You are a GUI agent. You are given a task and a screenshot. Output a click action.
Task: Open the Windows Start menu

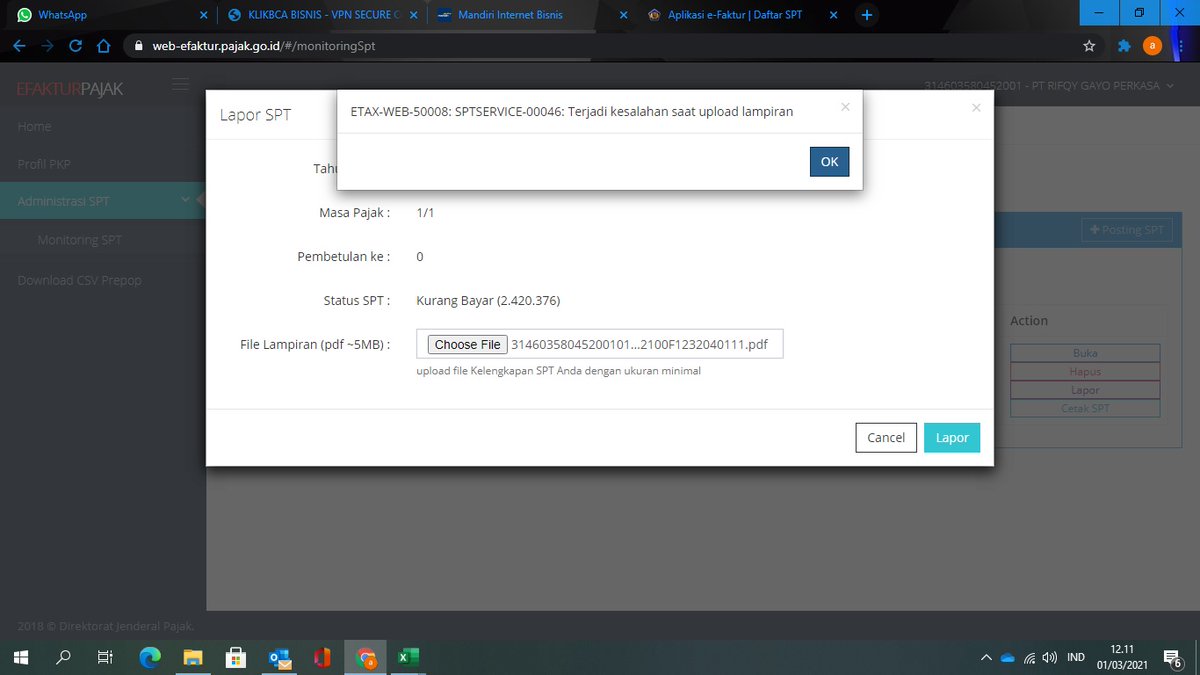(22, 657)
